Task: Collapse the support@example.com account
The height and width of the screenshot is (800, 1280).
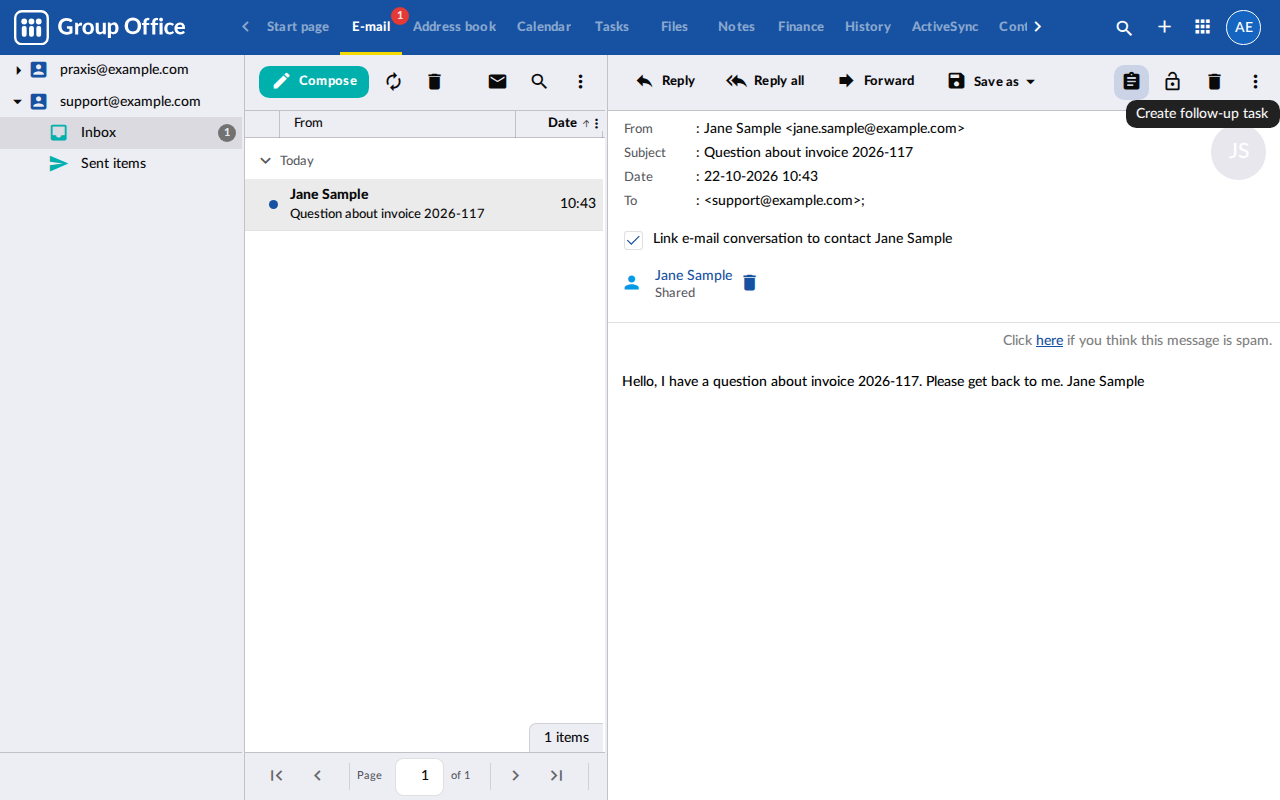Action: (x=18, y=101)
